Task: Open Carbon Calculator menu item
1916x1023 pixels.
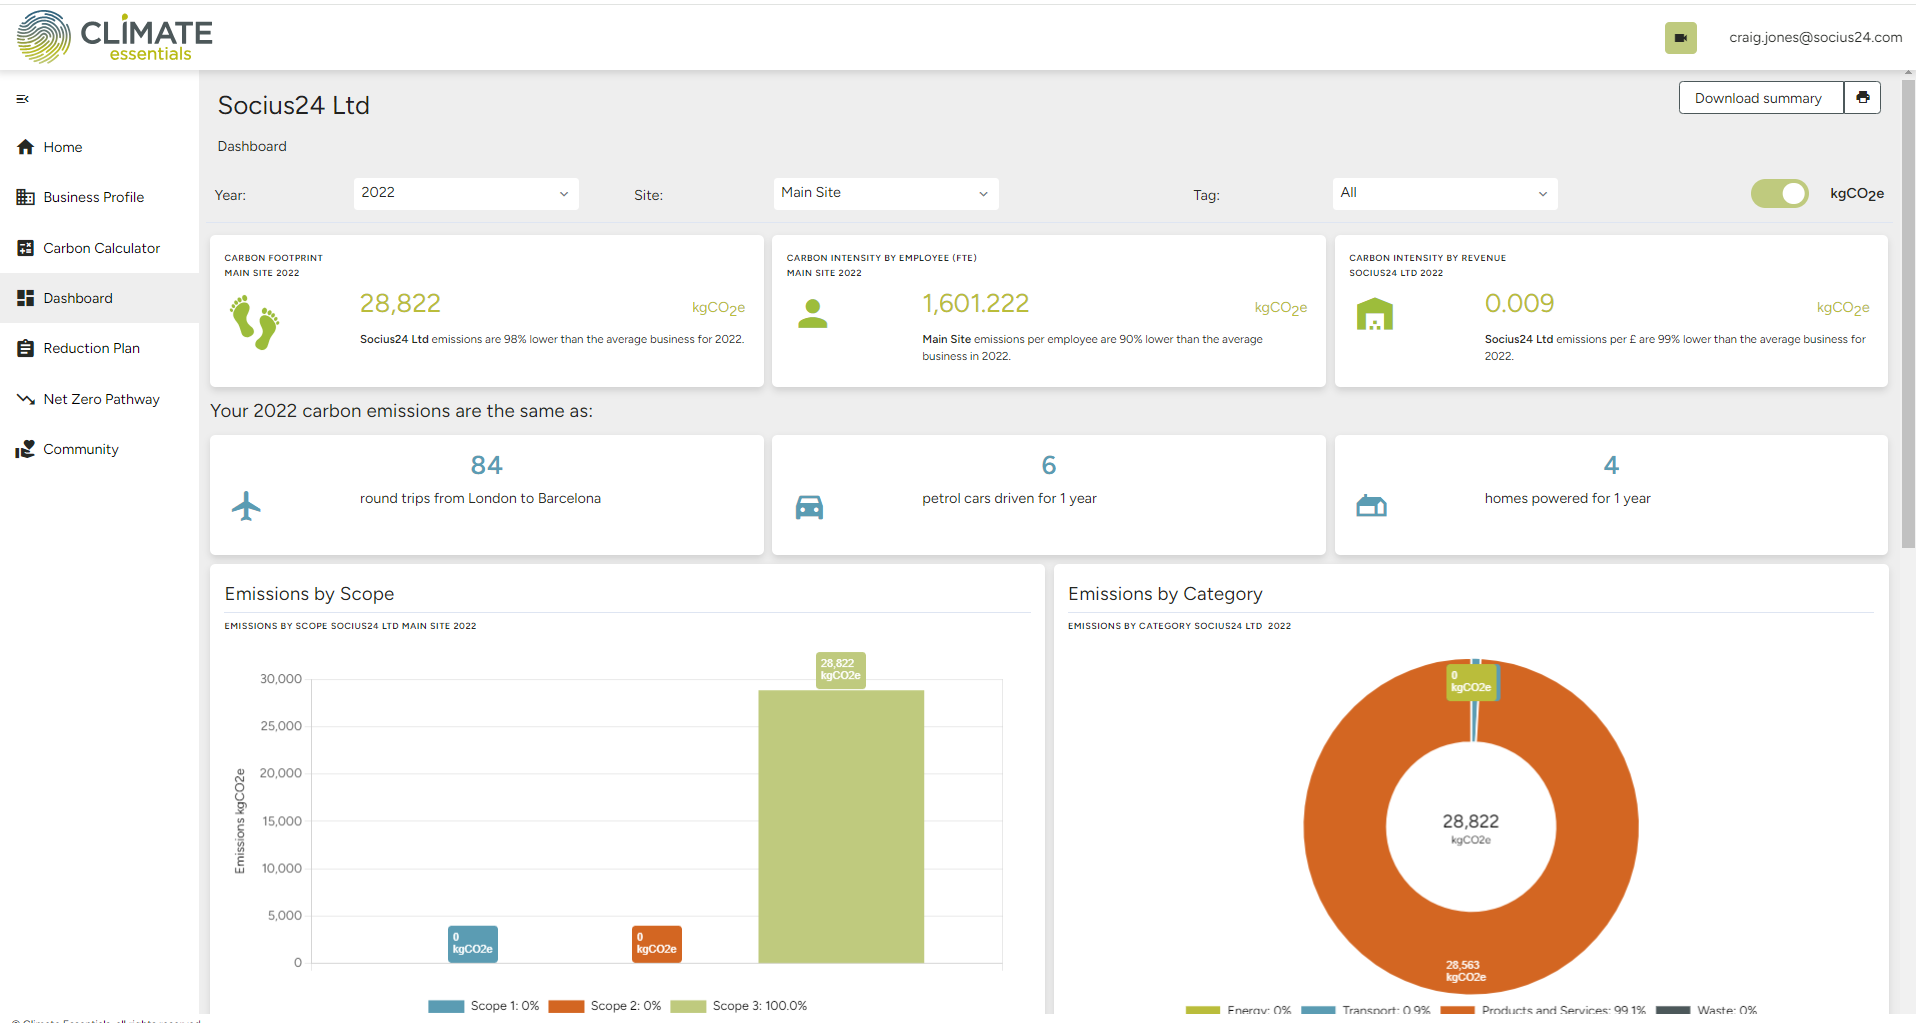Action: [x=100, y=248]
